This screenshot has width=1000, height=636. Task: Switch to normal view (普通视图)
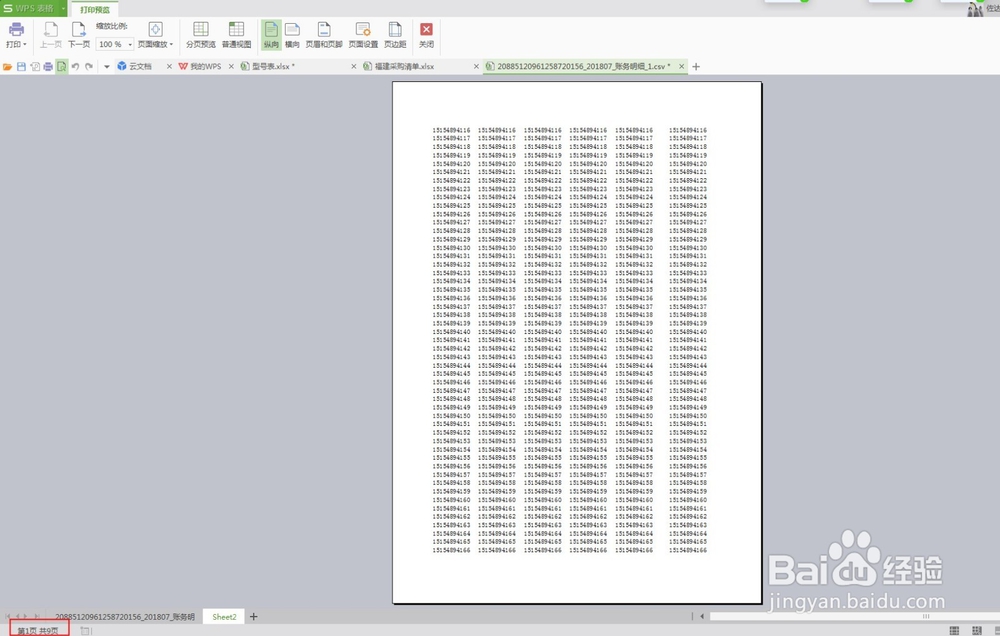pos(236,35)
